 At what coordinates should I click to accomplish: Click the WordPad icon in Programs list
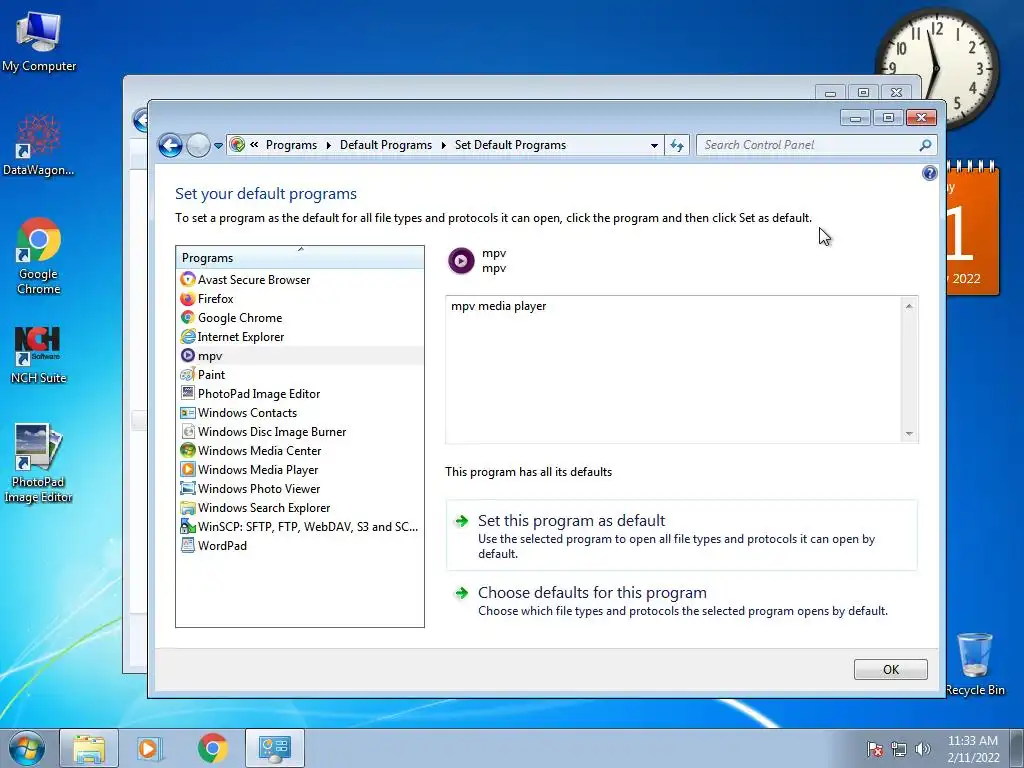pyautogui.click(x=188, y=545)
